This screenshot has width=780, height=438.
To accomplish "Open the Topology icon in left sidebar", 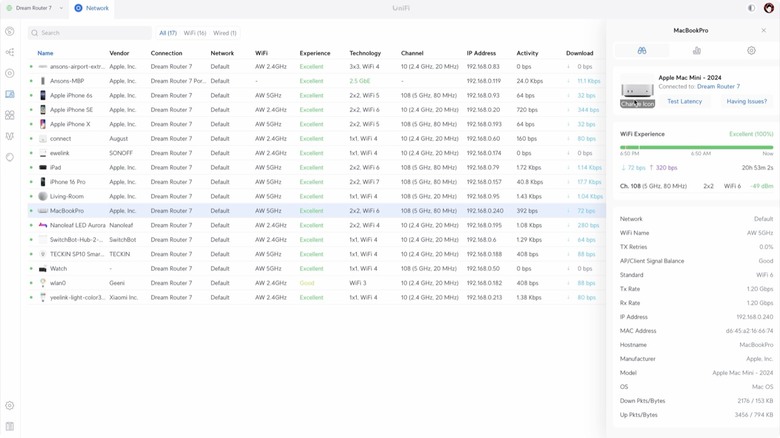I will pyautogui.click(x=9, y=52).
